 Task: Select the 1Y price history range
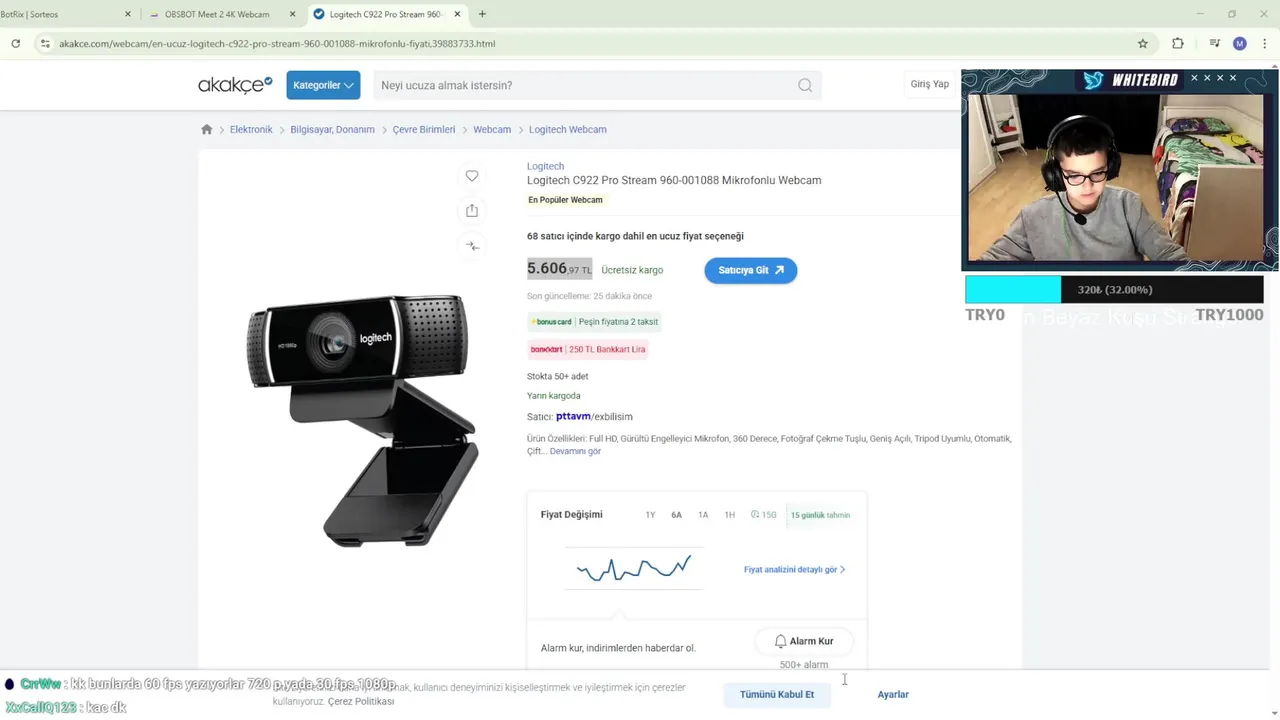[650, 515]
